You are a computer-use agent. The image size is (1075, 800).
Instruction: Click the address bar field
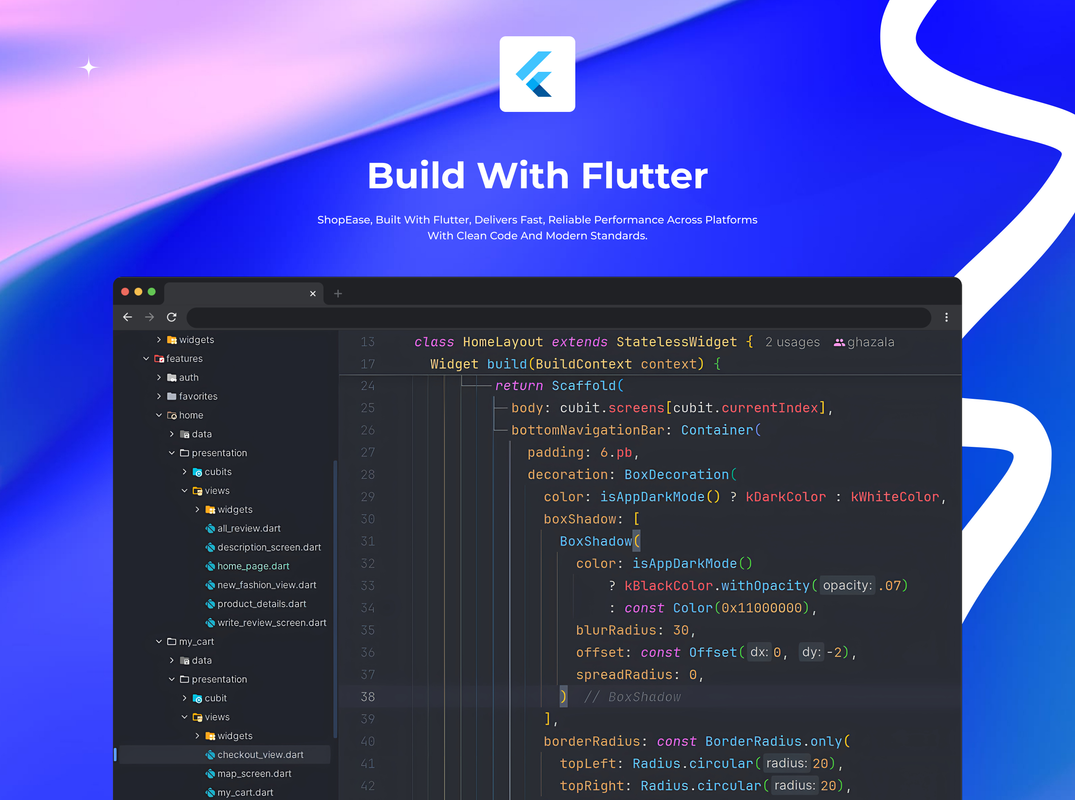click(x=558, y=317)
